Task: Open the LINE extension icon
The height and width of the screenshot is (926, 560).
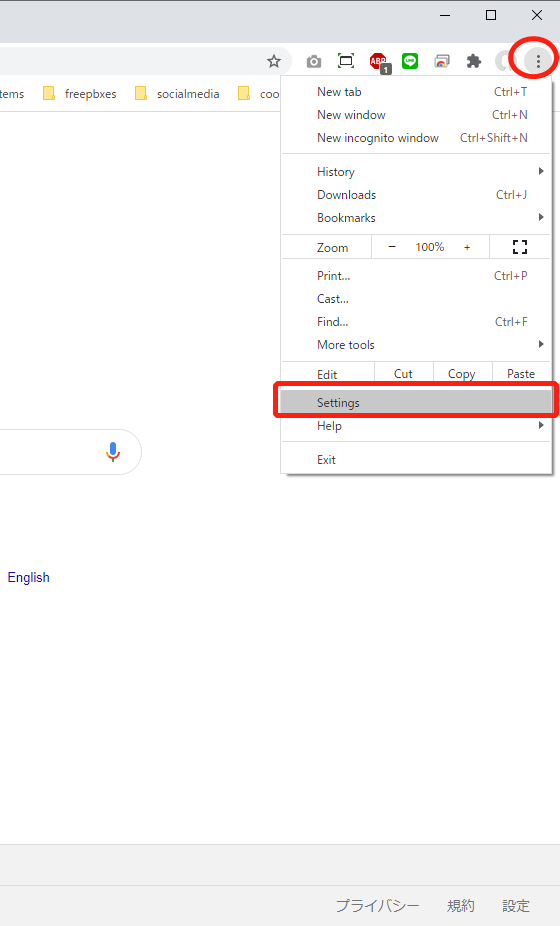Action: pyautogui.click(x=410, y=61)
